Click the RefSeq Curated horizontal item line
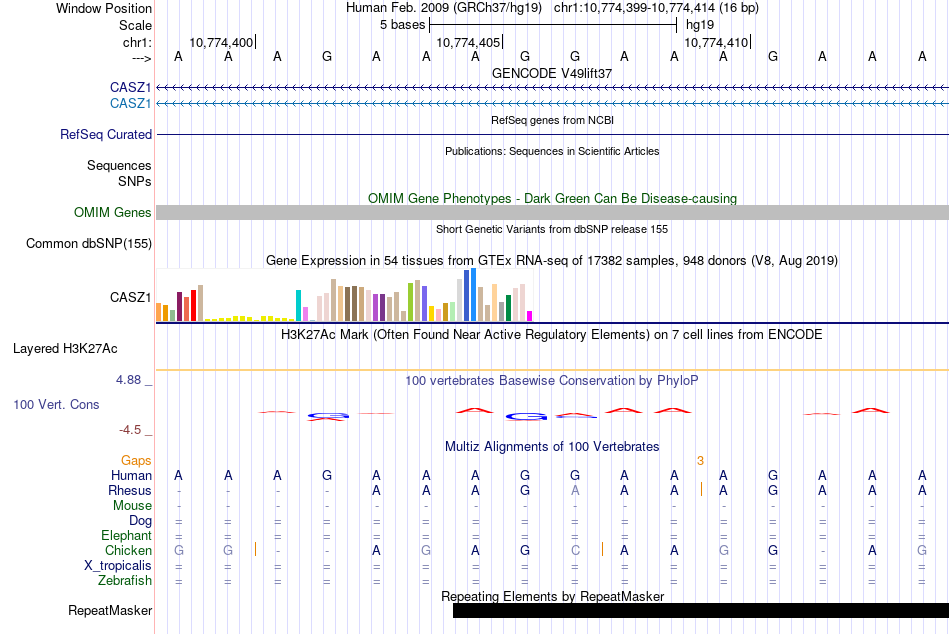This screenshot has width=950, height=634. [552, 135]
